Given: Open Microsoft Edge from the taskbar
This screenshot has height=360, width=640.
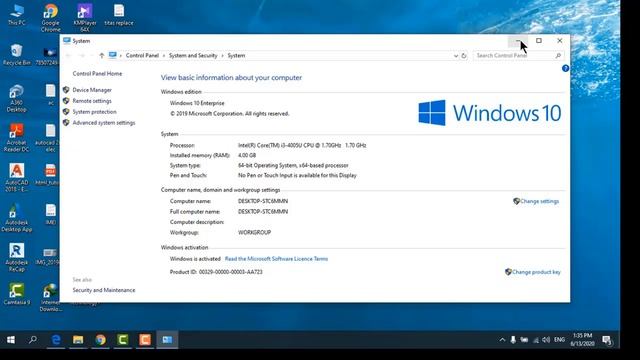Looking at the screenshot, I should point(56,340).
